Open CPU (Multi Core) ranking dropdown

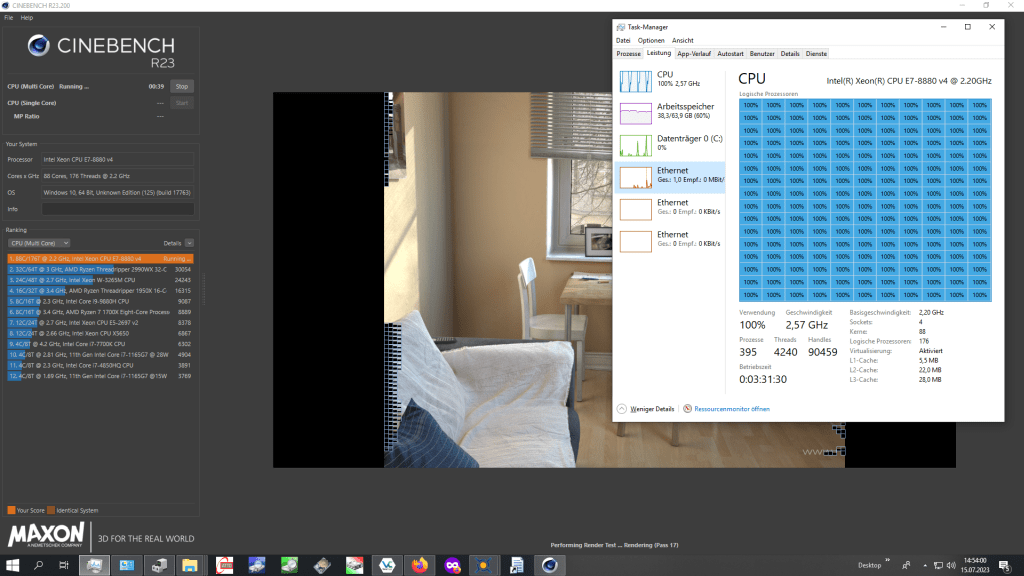(39, 243)
